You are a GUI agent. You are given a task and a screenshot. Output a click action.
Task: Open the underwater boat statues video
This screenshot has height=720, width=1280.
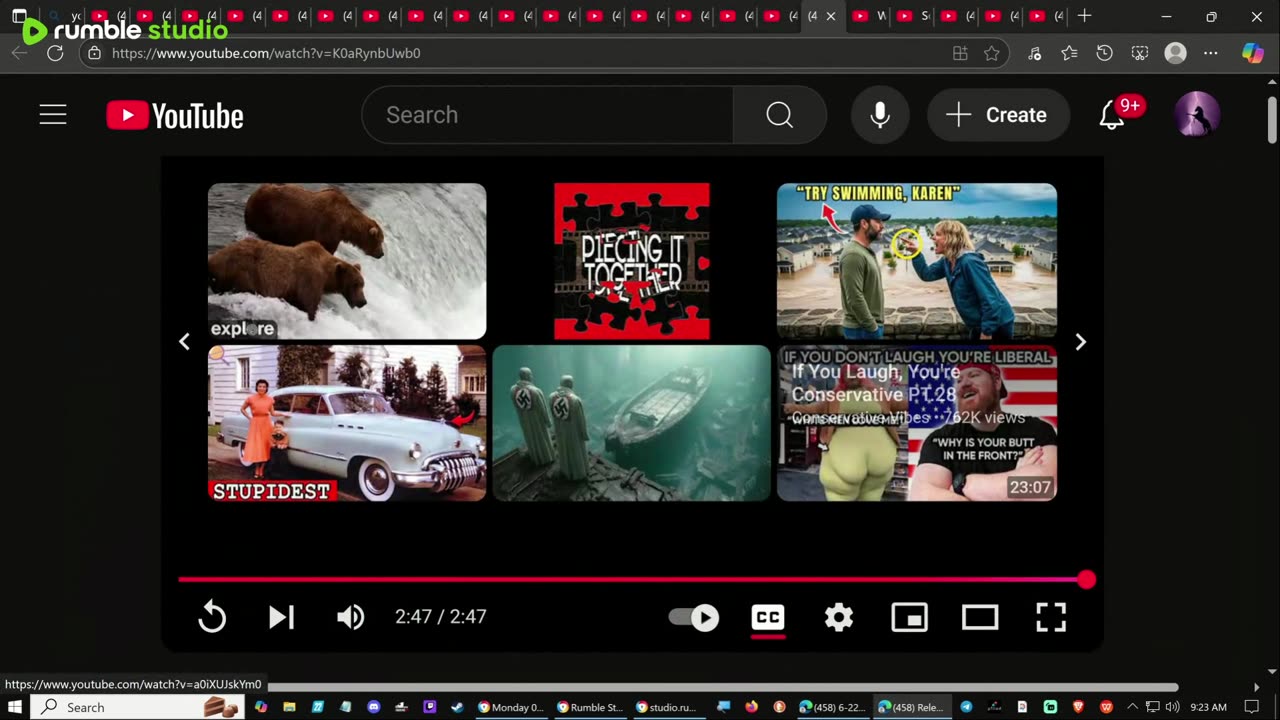pos(632,423)
